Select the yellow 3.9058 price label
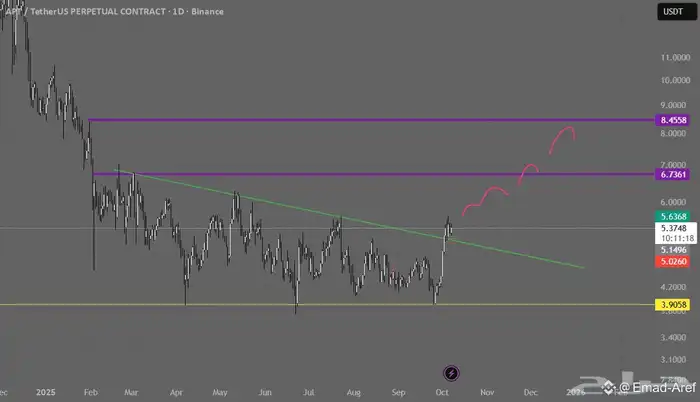The height and width of the screenshot is (402, 700). [x=671, y=304]
